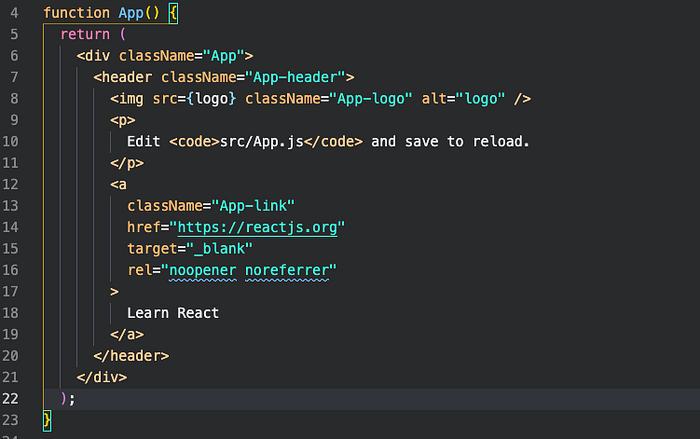Click the Learn React text
This screenshot has height=439, width=700.
pyautogui.click(x=173, y=313)
